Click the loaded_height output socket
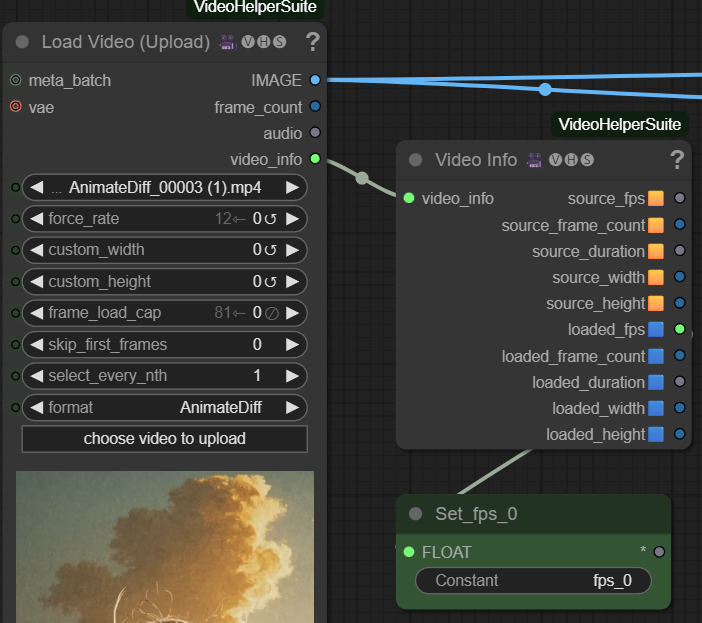This screenshot has width=702, height=623. coord(680,434)
